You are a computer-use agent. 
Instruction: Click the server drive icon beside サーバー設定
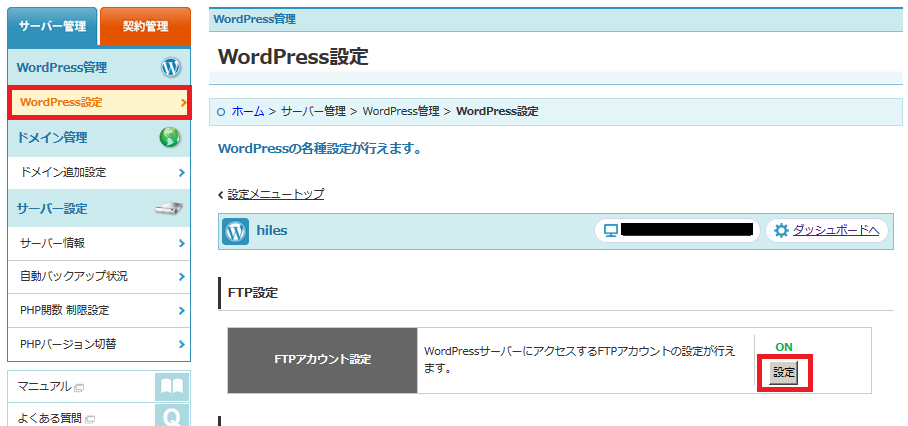click(x=169, y=208)
